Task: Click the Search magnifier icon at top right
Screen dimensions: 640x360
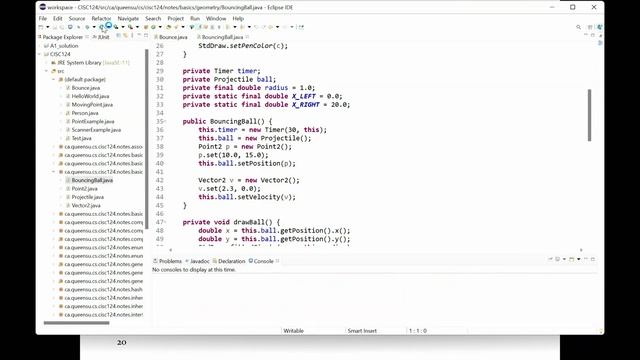Action: click(x=578, y=27)
